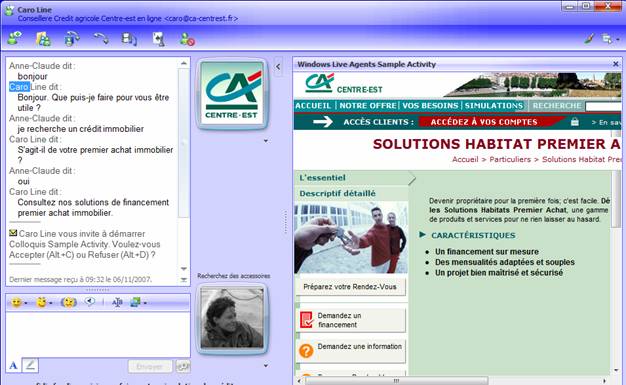Open the SIMULATIONS menu item
Viewport: 626px width, 385px height.
(494, 105)
